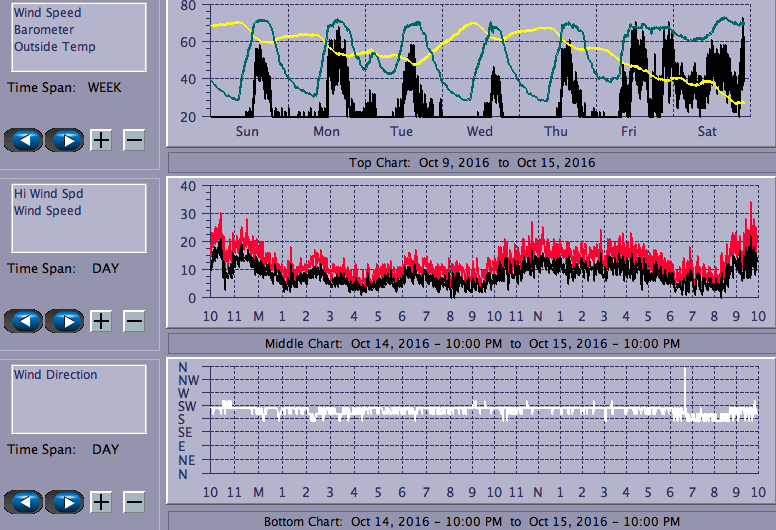The image size is (776, 530).
Task: Decrease the middle chart time span with minus
Action: pyautogui.click(x=134, y=320)
